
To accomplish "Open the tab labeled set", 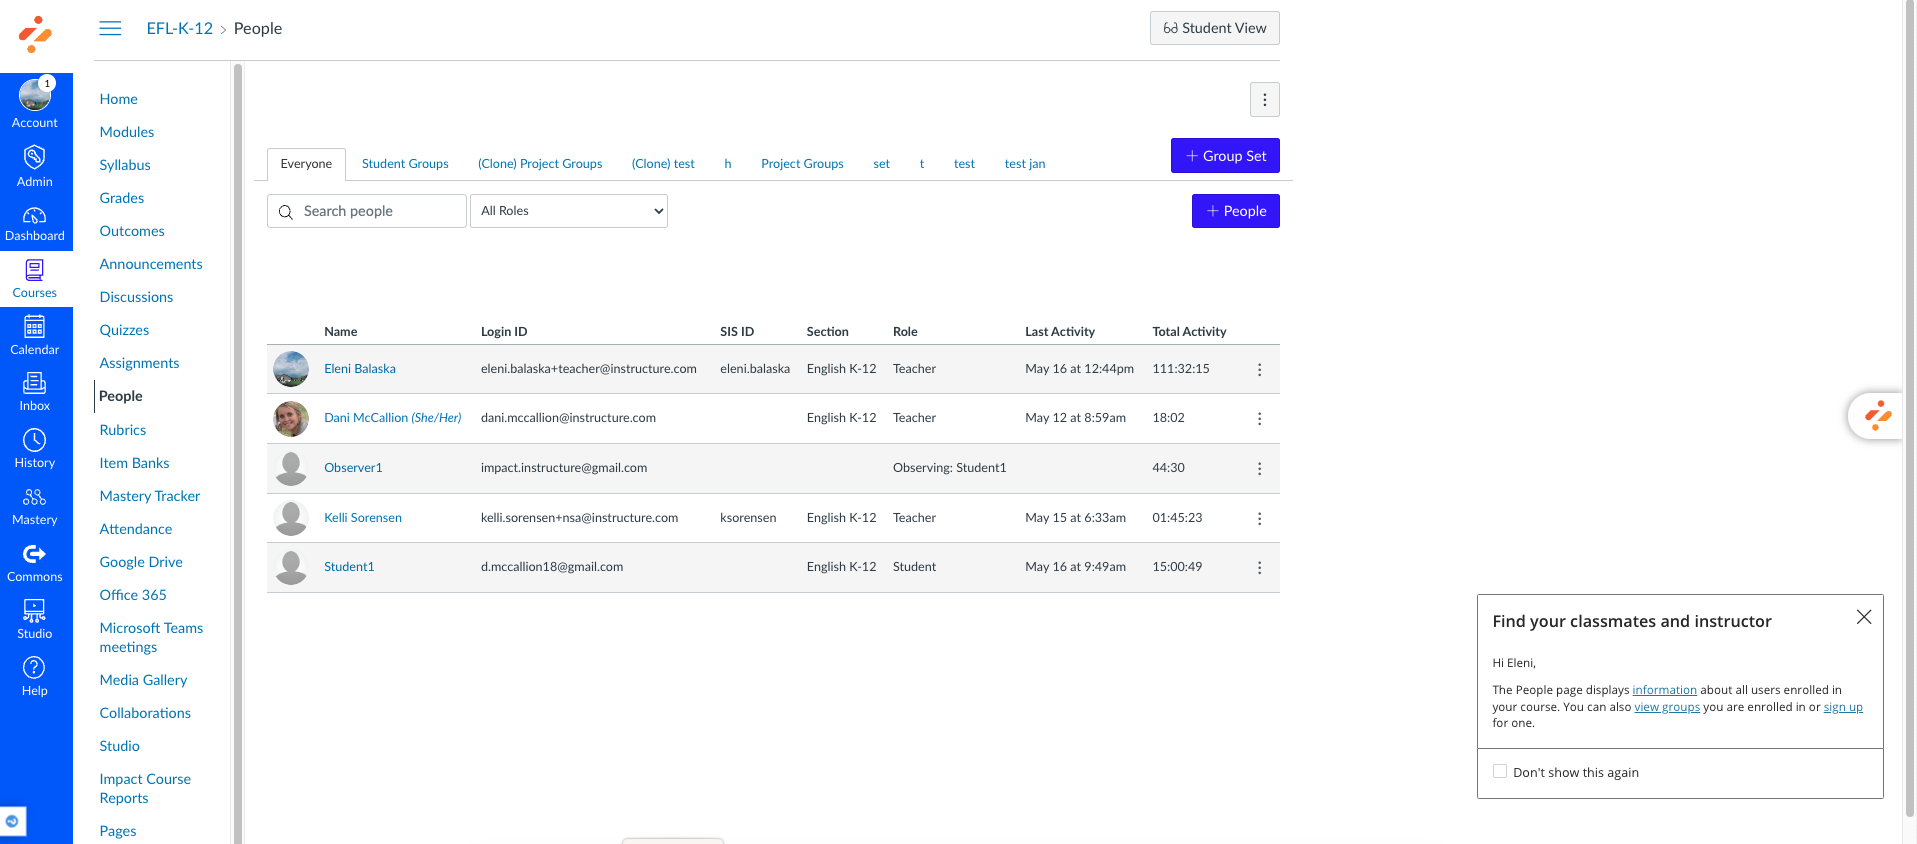I will coord(881,164).
